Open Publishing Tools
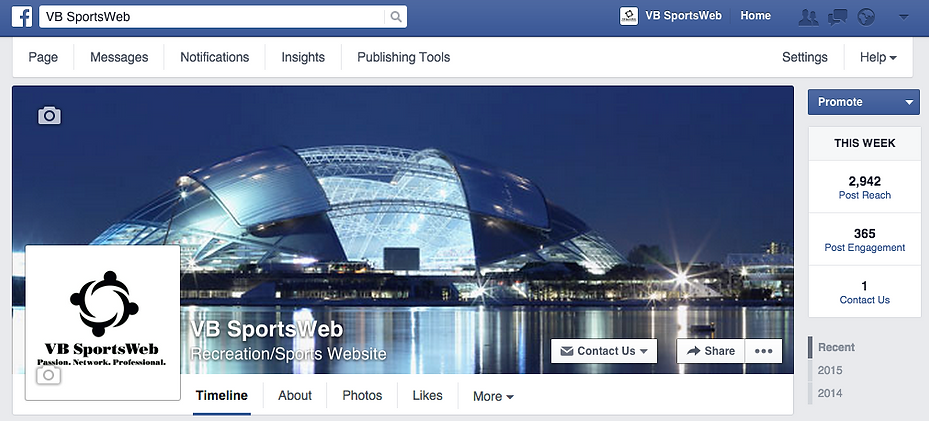This screenshot has height=421, width=929. point(403,57)
